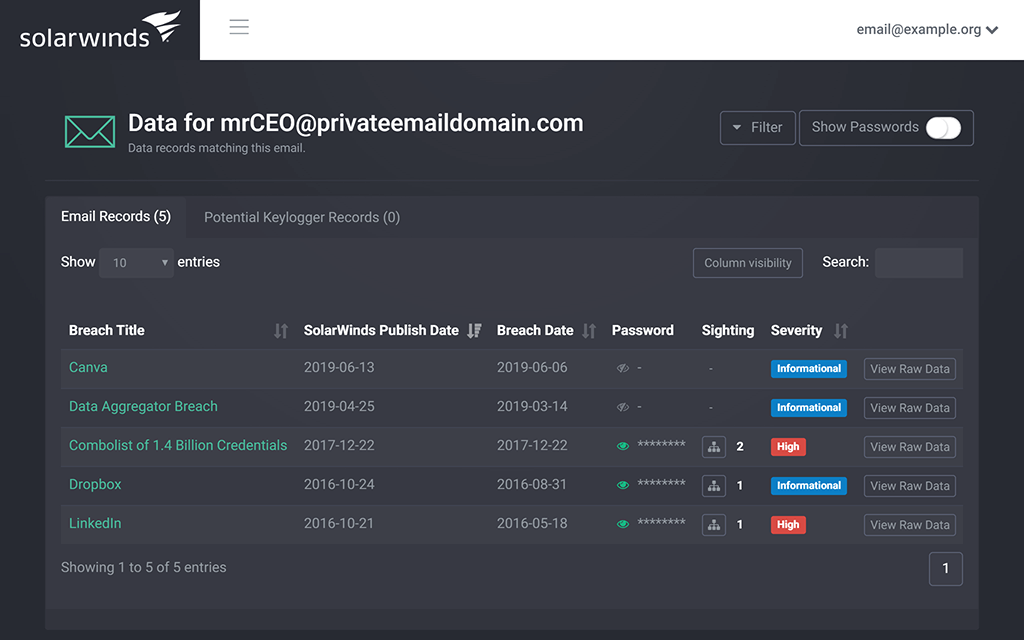Sort by Severity arrows icon
The width and height of the screenshot is (1024, 640).
841,331
